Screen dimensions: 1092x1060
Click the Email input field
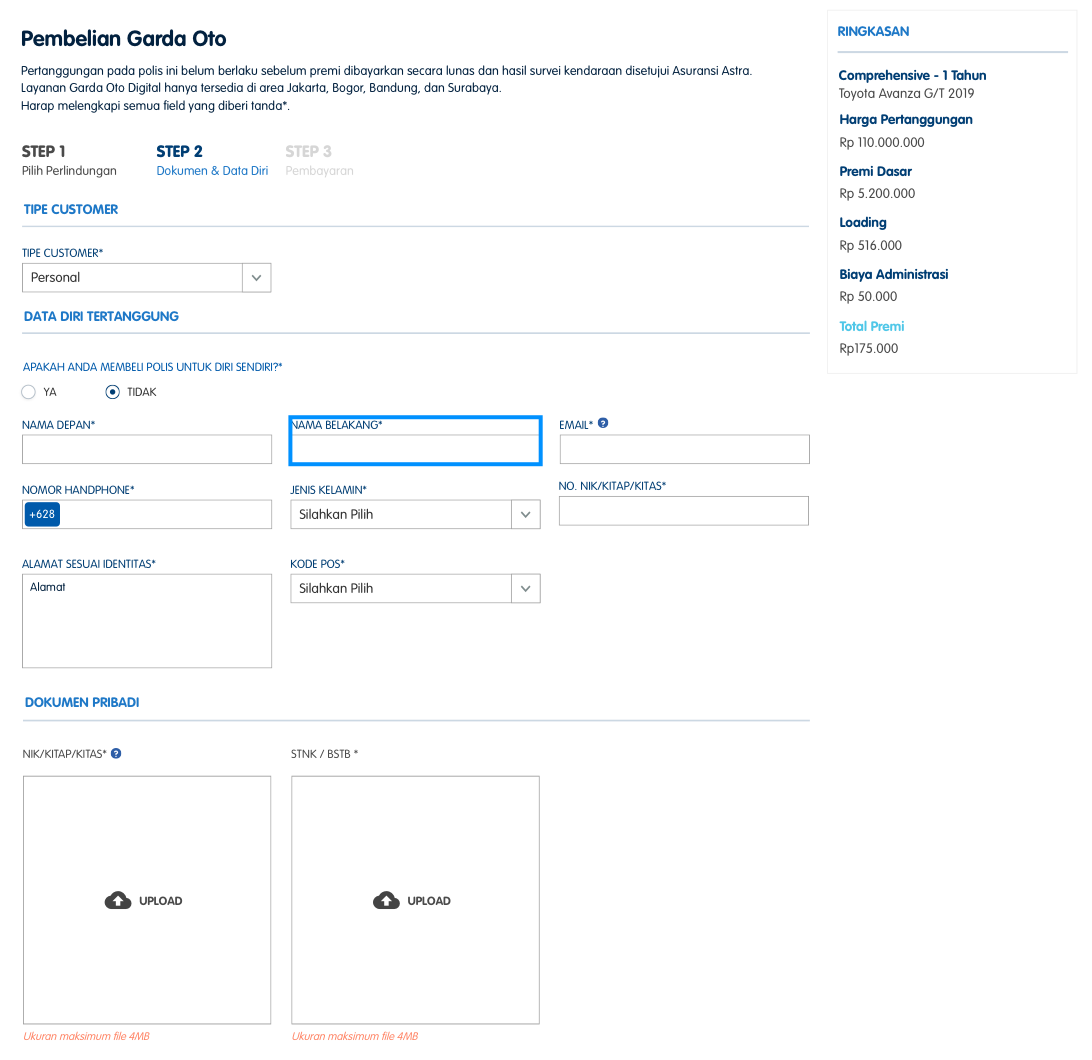685,449
